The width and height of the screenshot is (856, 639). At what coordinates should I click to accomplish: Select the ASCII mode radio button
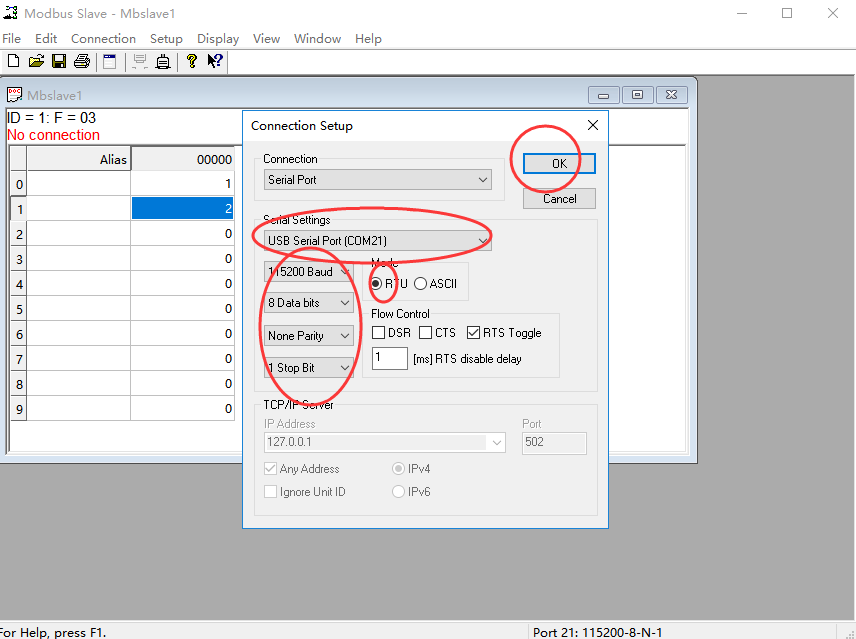[x=421, y=283]
